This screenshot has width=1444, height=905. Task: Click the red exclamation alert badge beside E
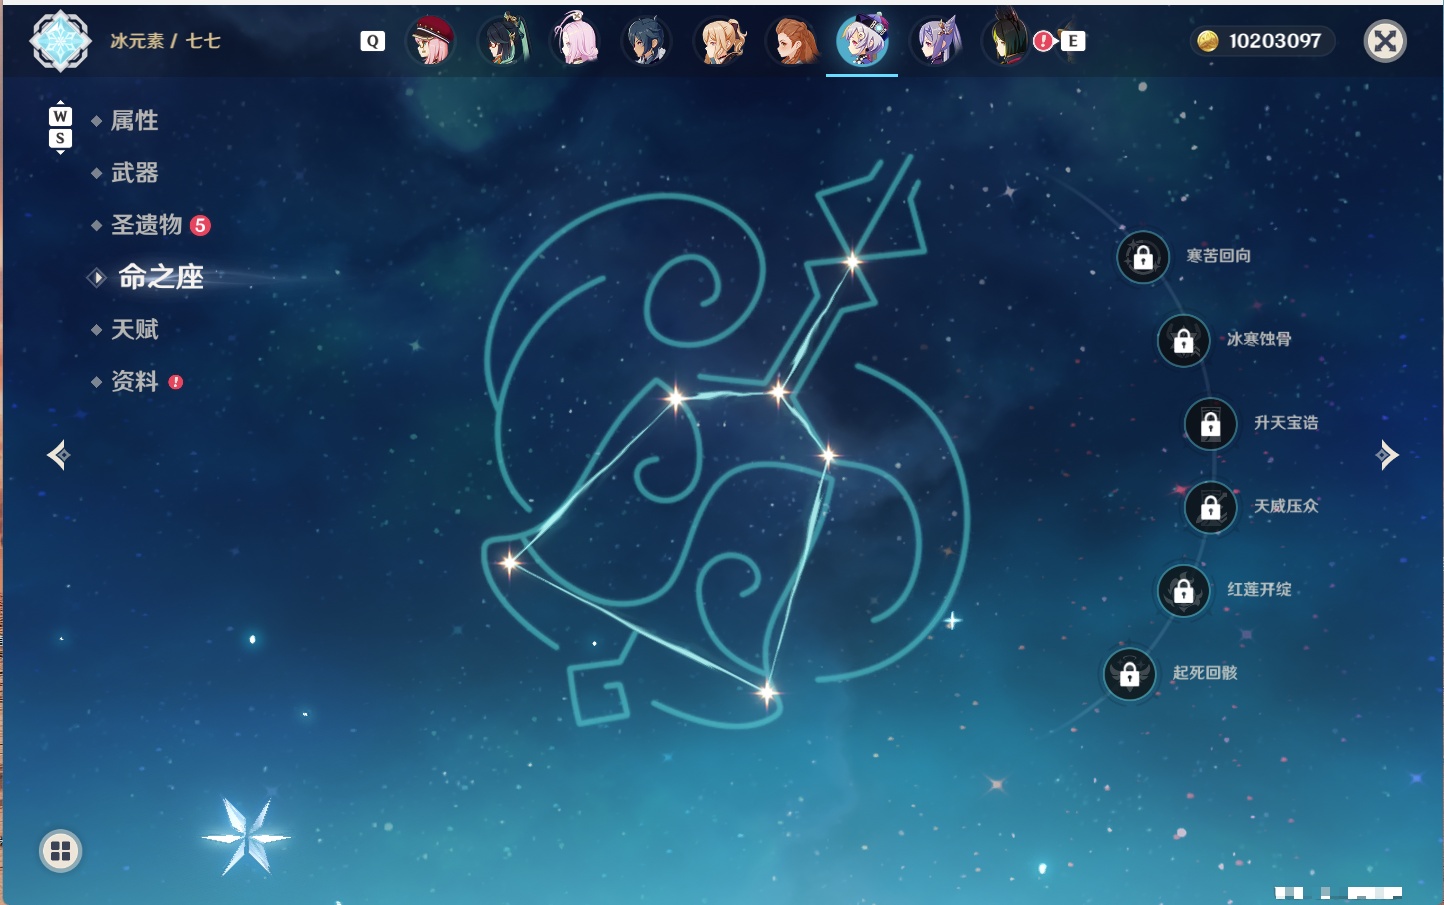[x=1043, y=41]
